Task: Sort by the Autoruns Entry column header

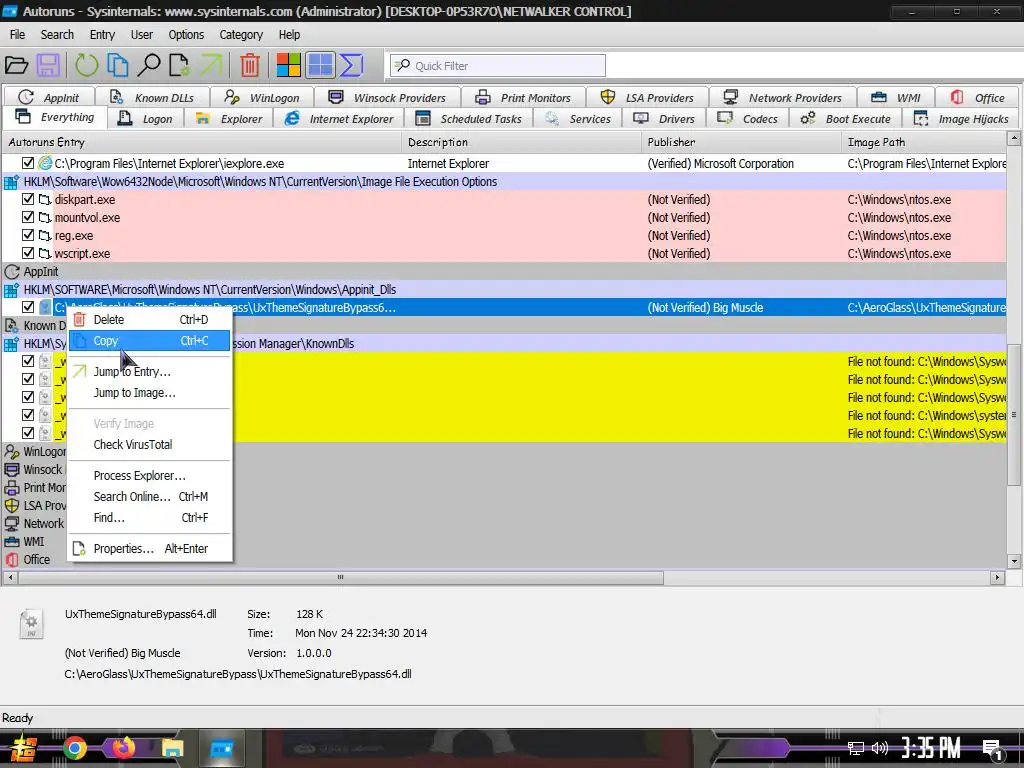Action: [201, 142]
